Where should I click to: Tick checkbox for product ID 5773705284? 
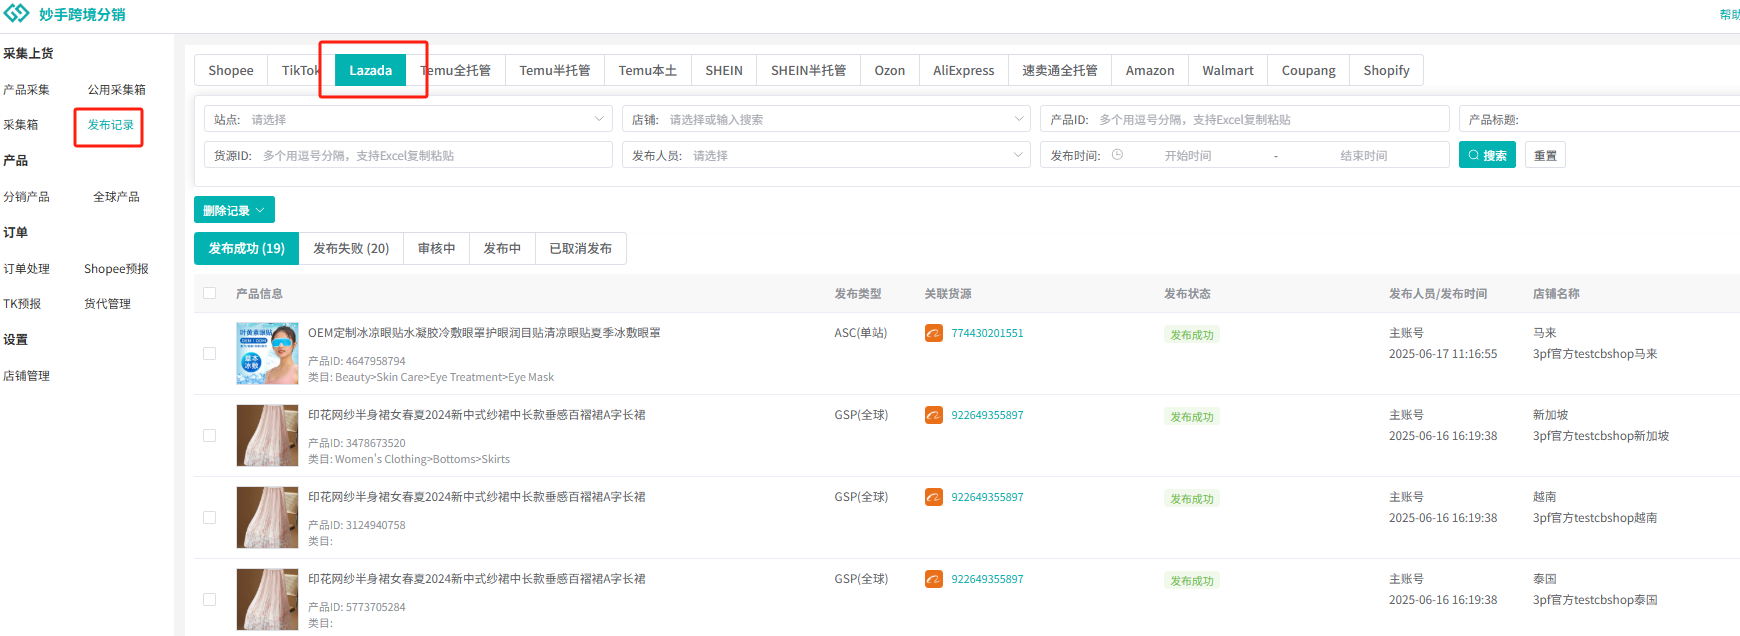[209, 599]
